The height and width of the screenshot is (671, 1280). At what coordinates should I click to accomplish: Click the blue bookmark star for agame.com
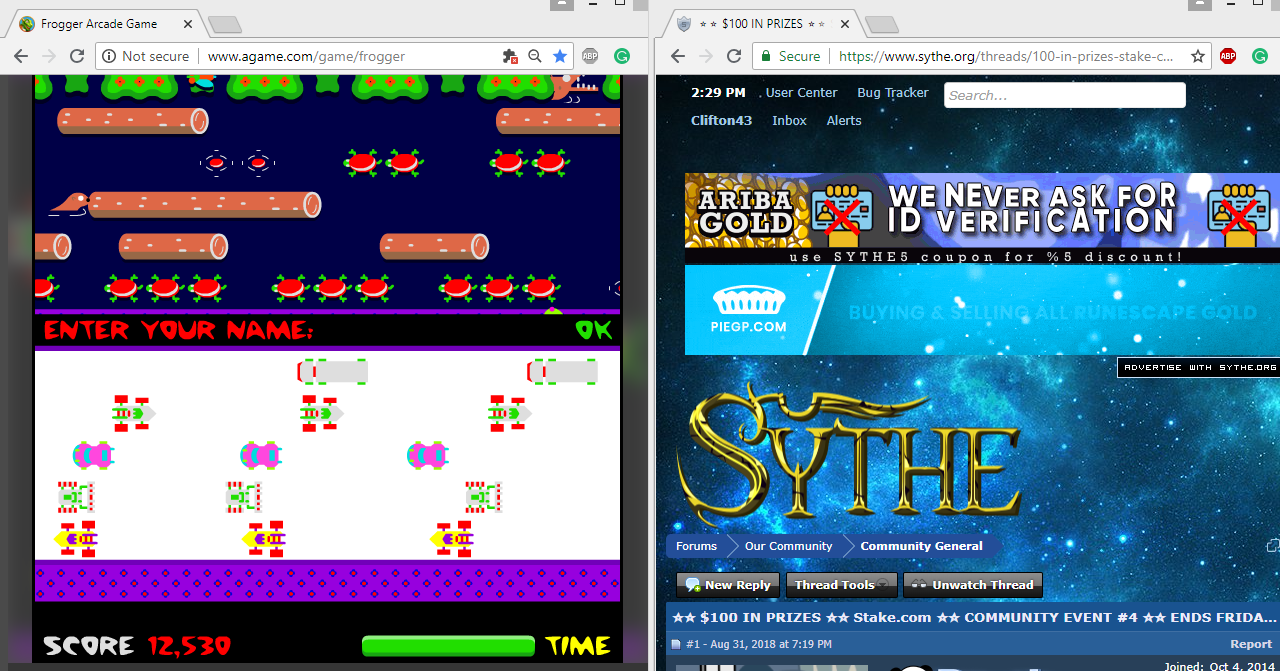560,57
